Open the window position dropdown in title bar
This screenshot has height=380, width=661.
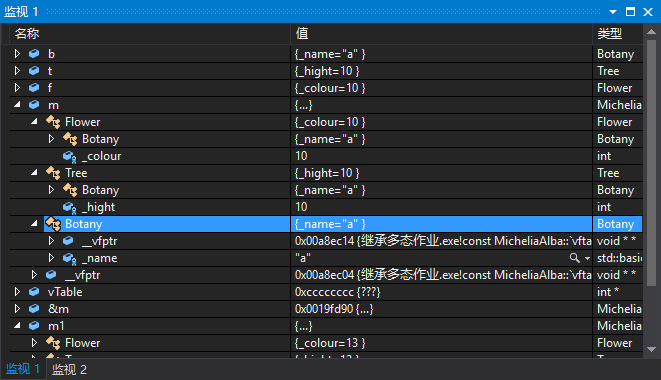point(613,12)
